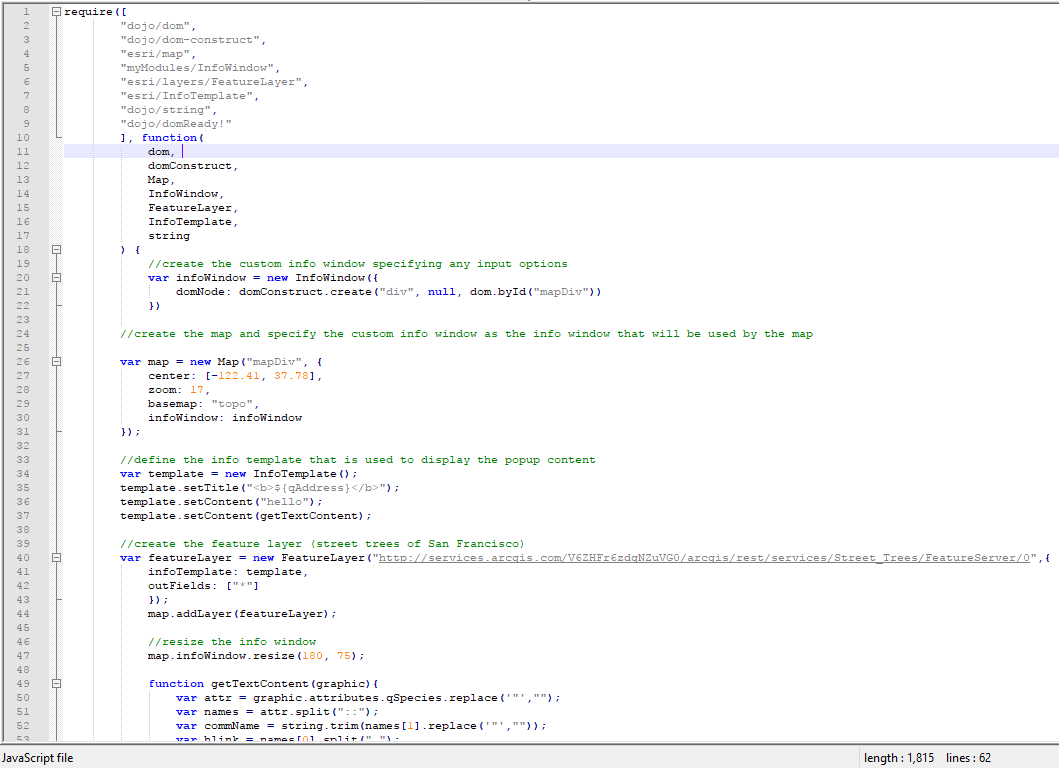1059x768 pixels.
Task: Collapse the function body fold on line 18
Action: click(57, 249)
